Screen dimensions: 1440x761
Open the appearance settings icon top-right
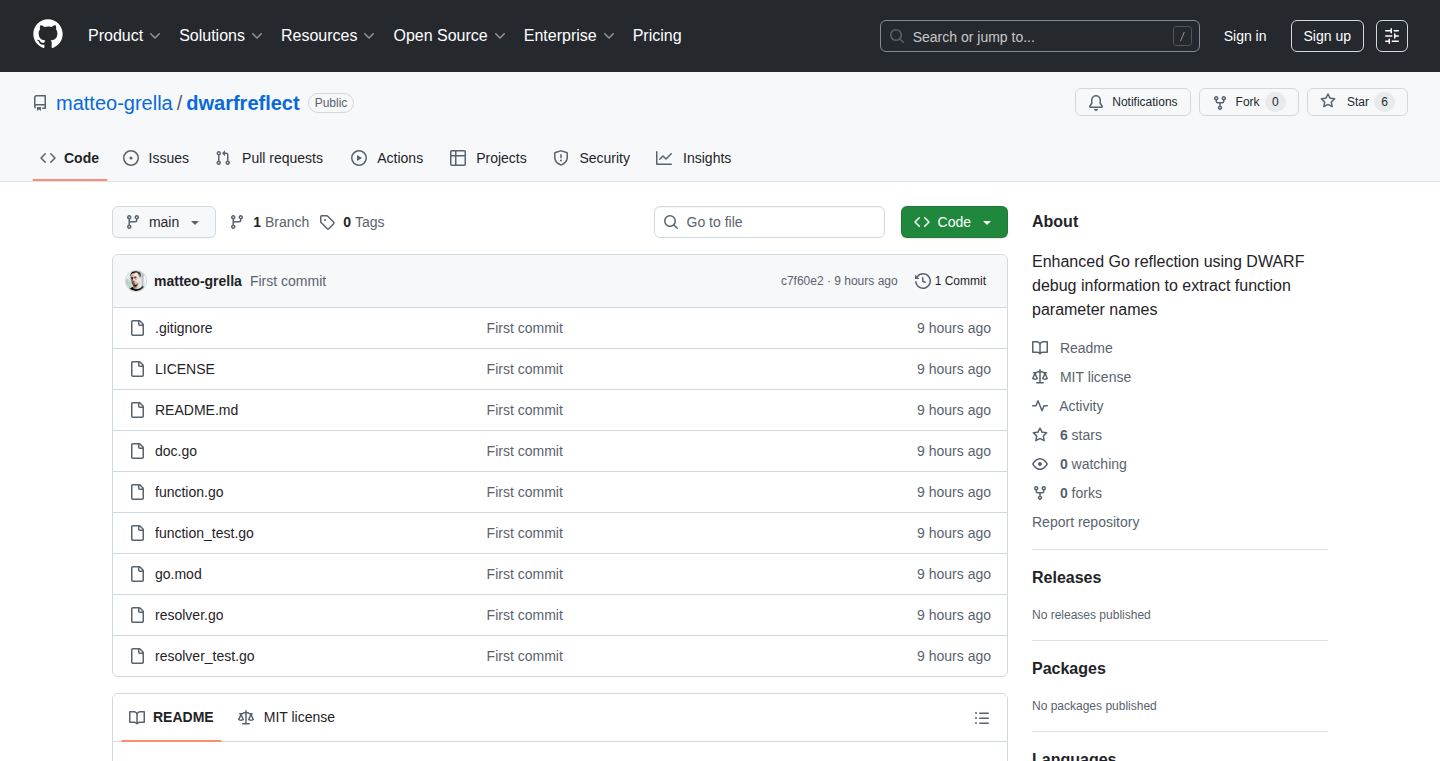[1392, 36]
